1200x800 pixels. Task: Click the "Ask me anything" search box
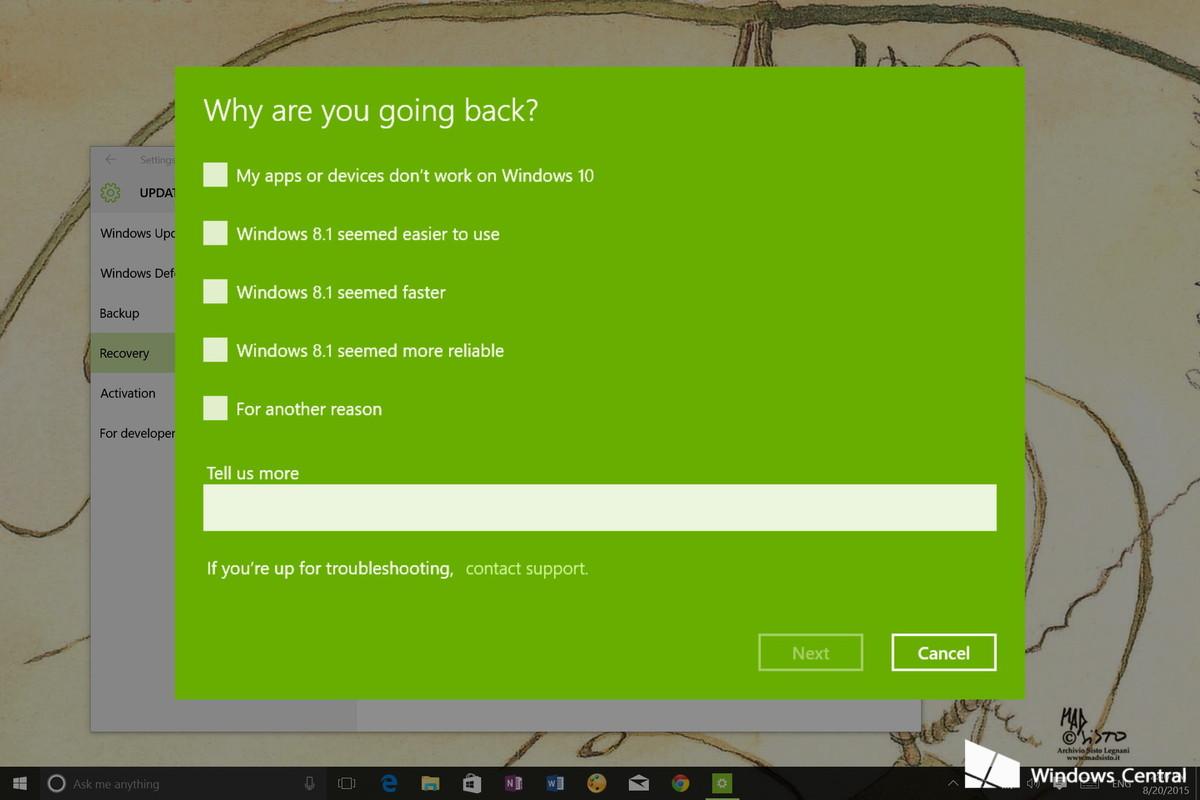pos(184,784)
